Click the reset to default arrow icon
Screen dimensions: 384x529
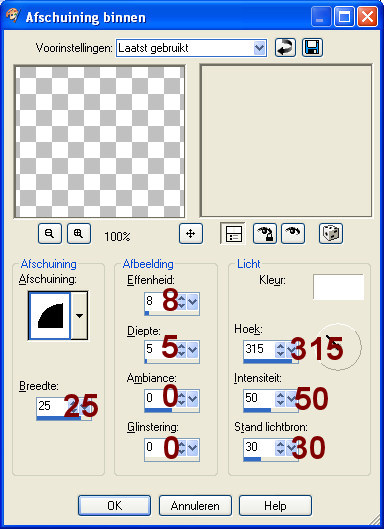click(285, 48)
